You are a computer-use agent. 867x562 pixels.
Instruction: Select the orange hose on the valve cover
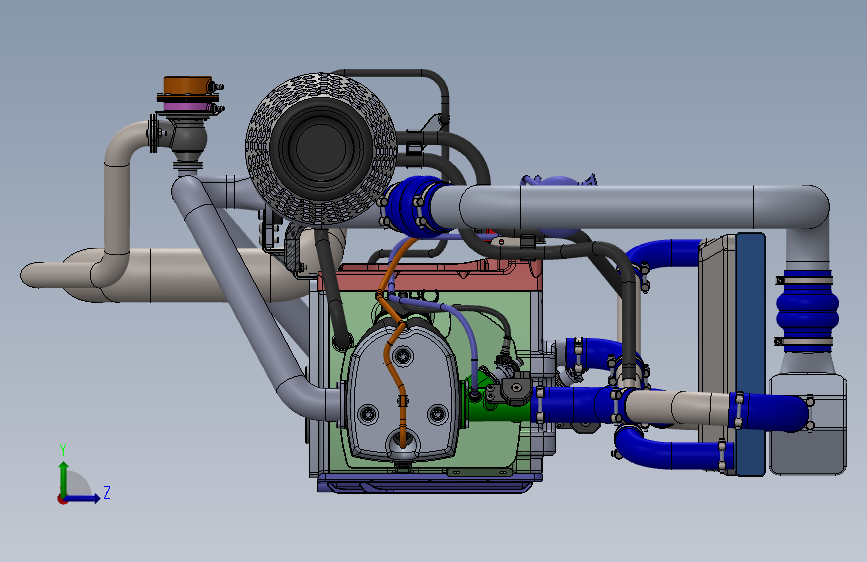pyautogui.click(x=396, y=342)
